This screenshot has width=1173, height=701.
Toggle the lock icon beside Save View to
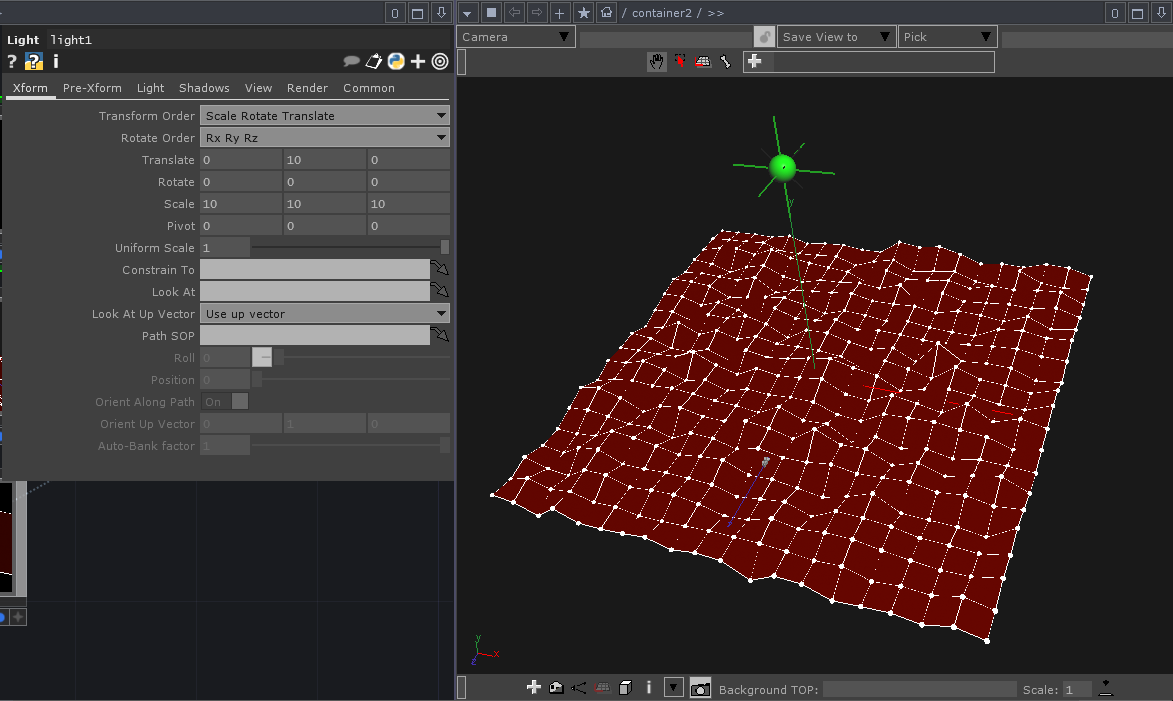pyautogui.click(x=764, y=37)
